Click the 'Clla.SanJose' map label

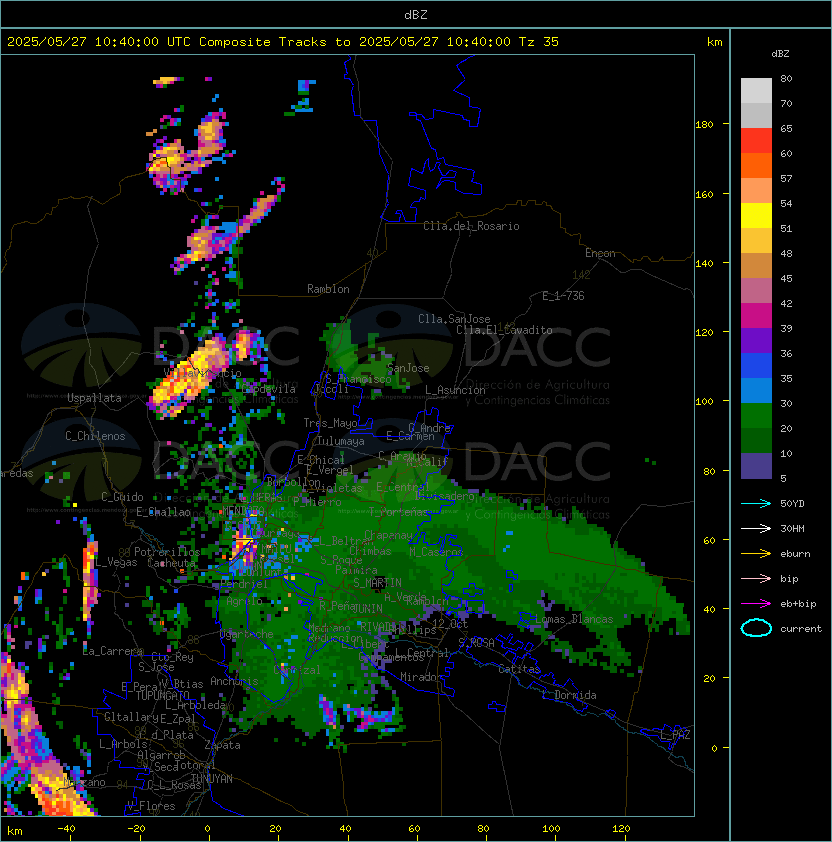click(454, 319)
